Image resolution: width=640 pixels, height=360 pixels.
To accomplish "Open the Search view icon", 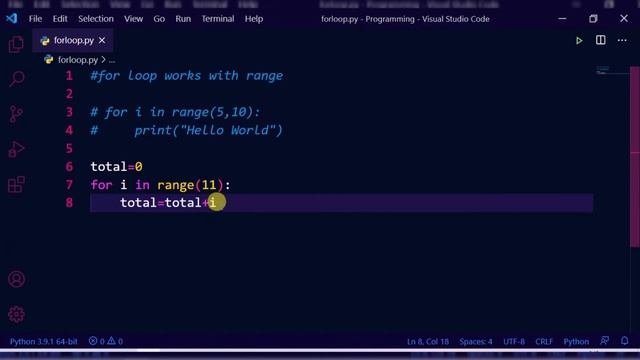I will pyautogui.click(x=16, y=78).
